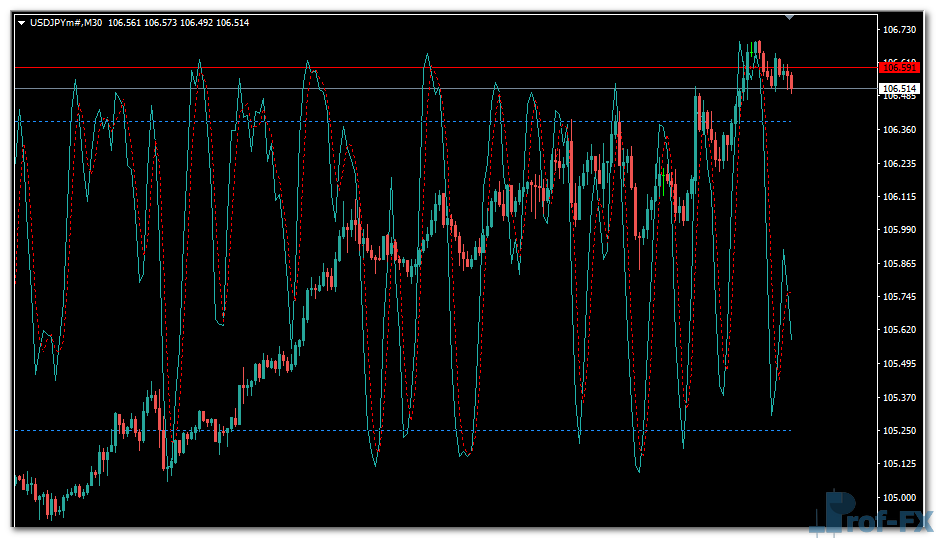Click the 106.115 label on price scale
The width and height of the screenshot is (936, 538).
899,197
